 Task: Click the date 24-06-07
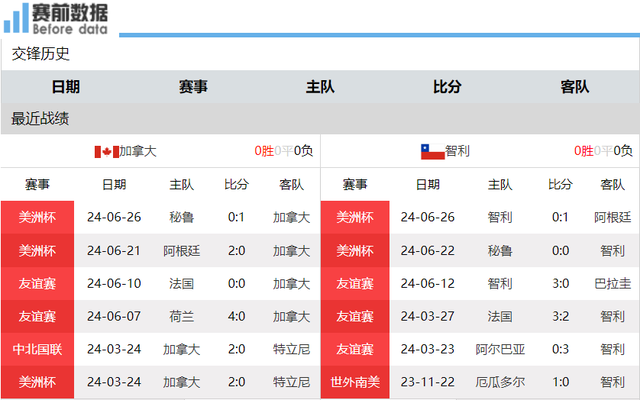point(114,316)
